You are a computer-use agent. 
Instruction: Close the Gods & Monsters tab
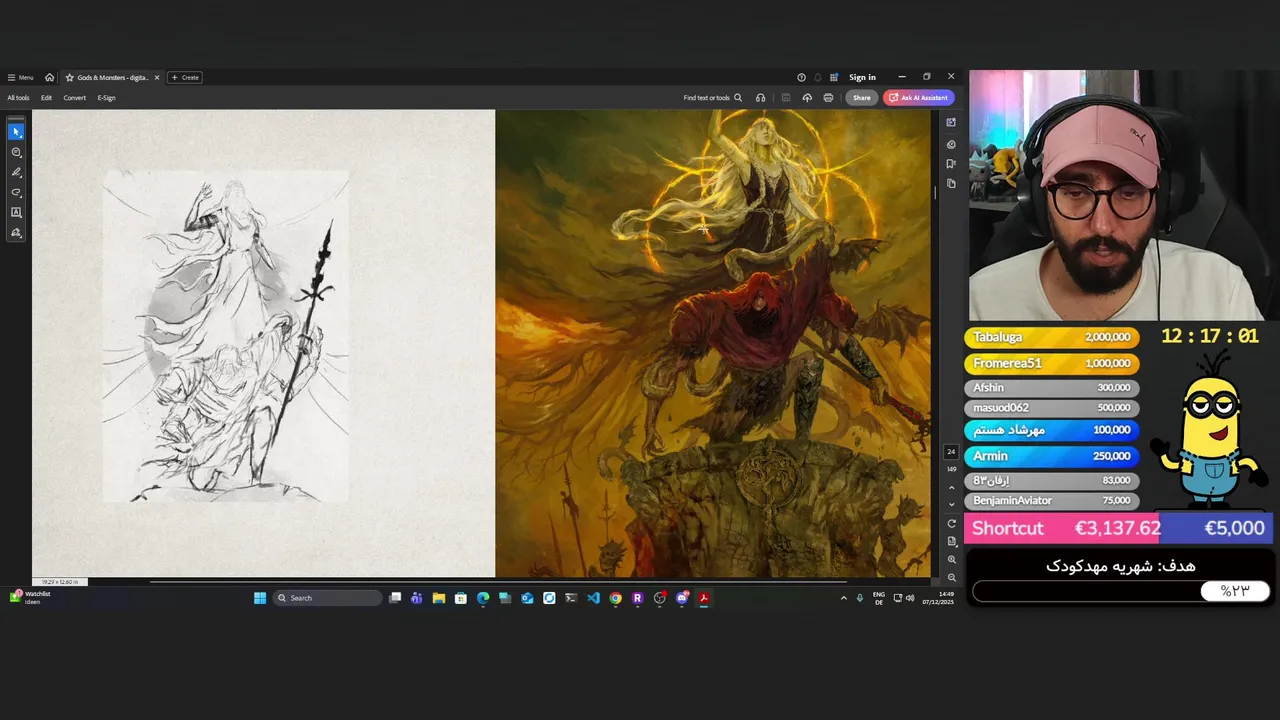pyautogui.click(x=156, y=77)
